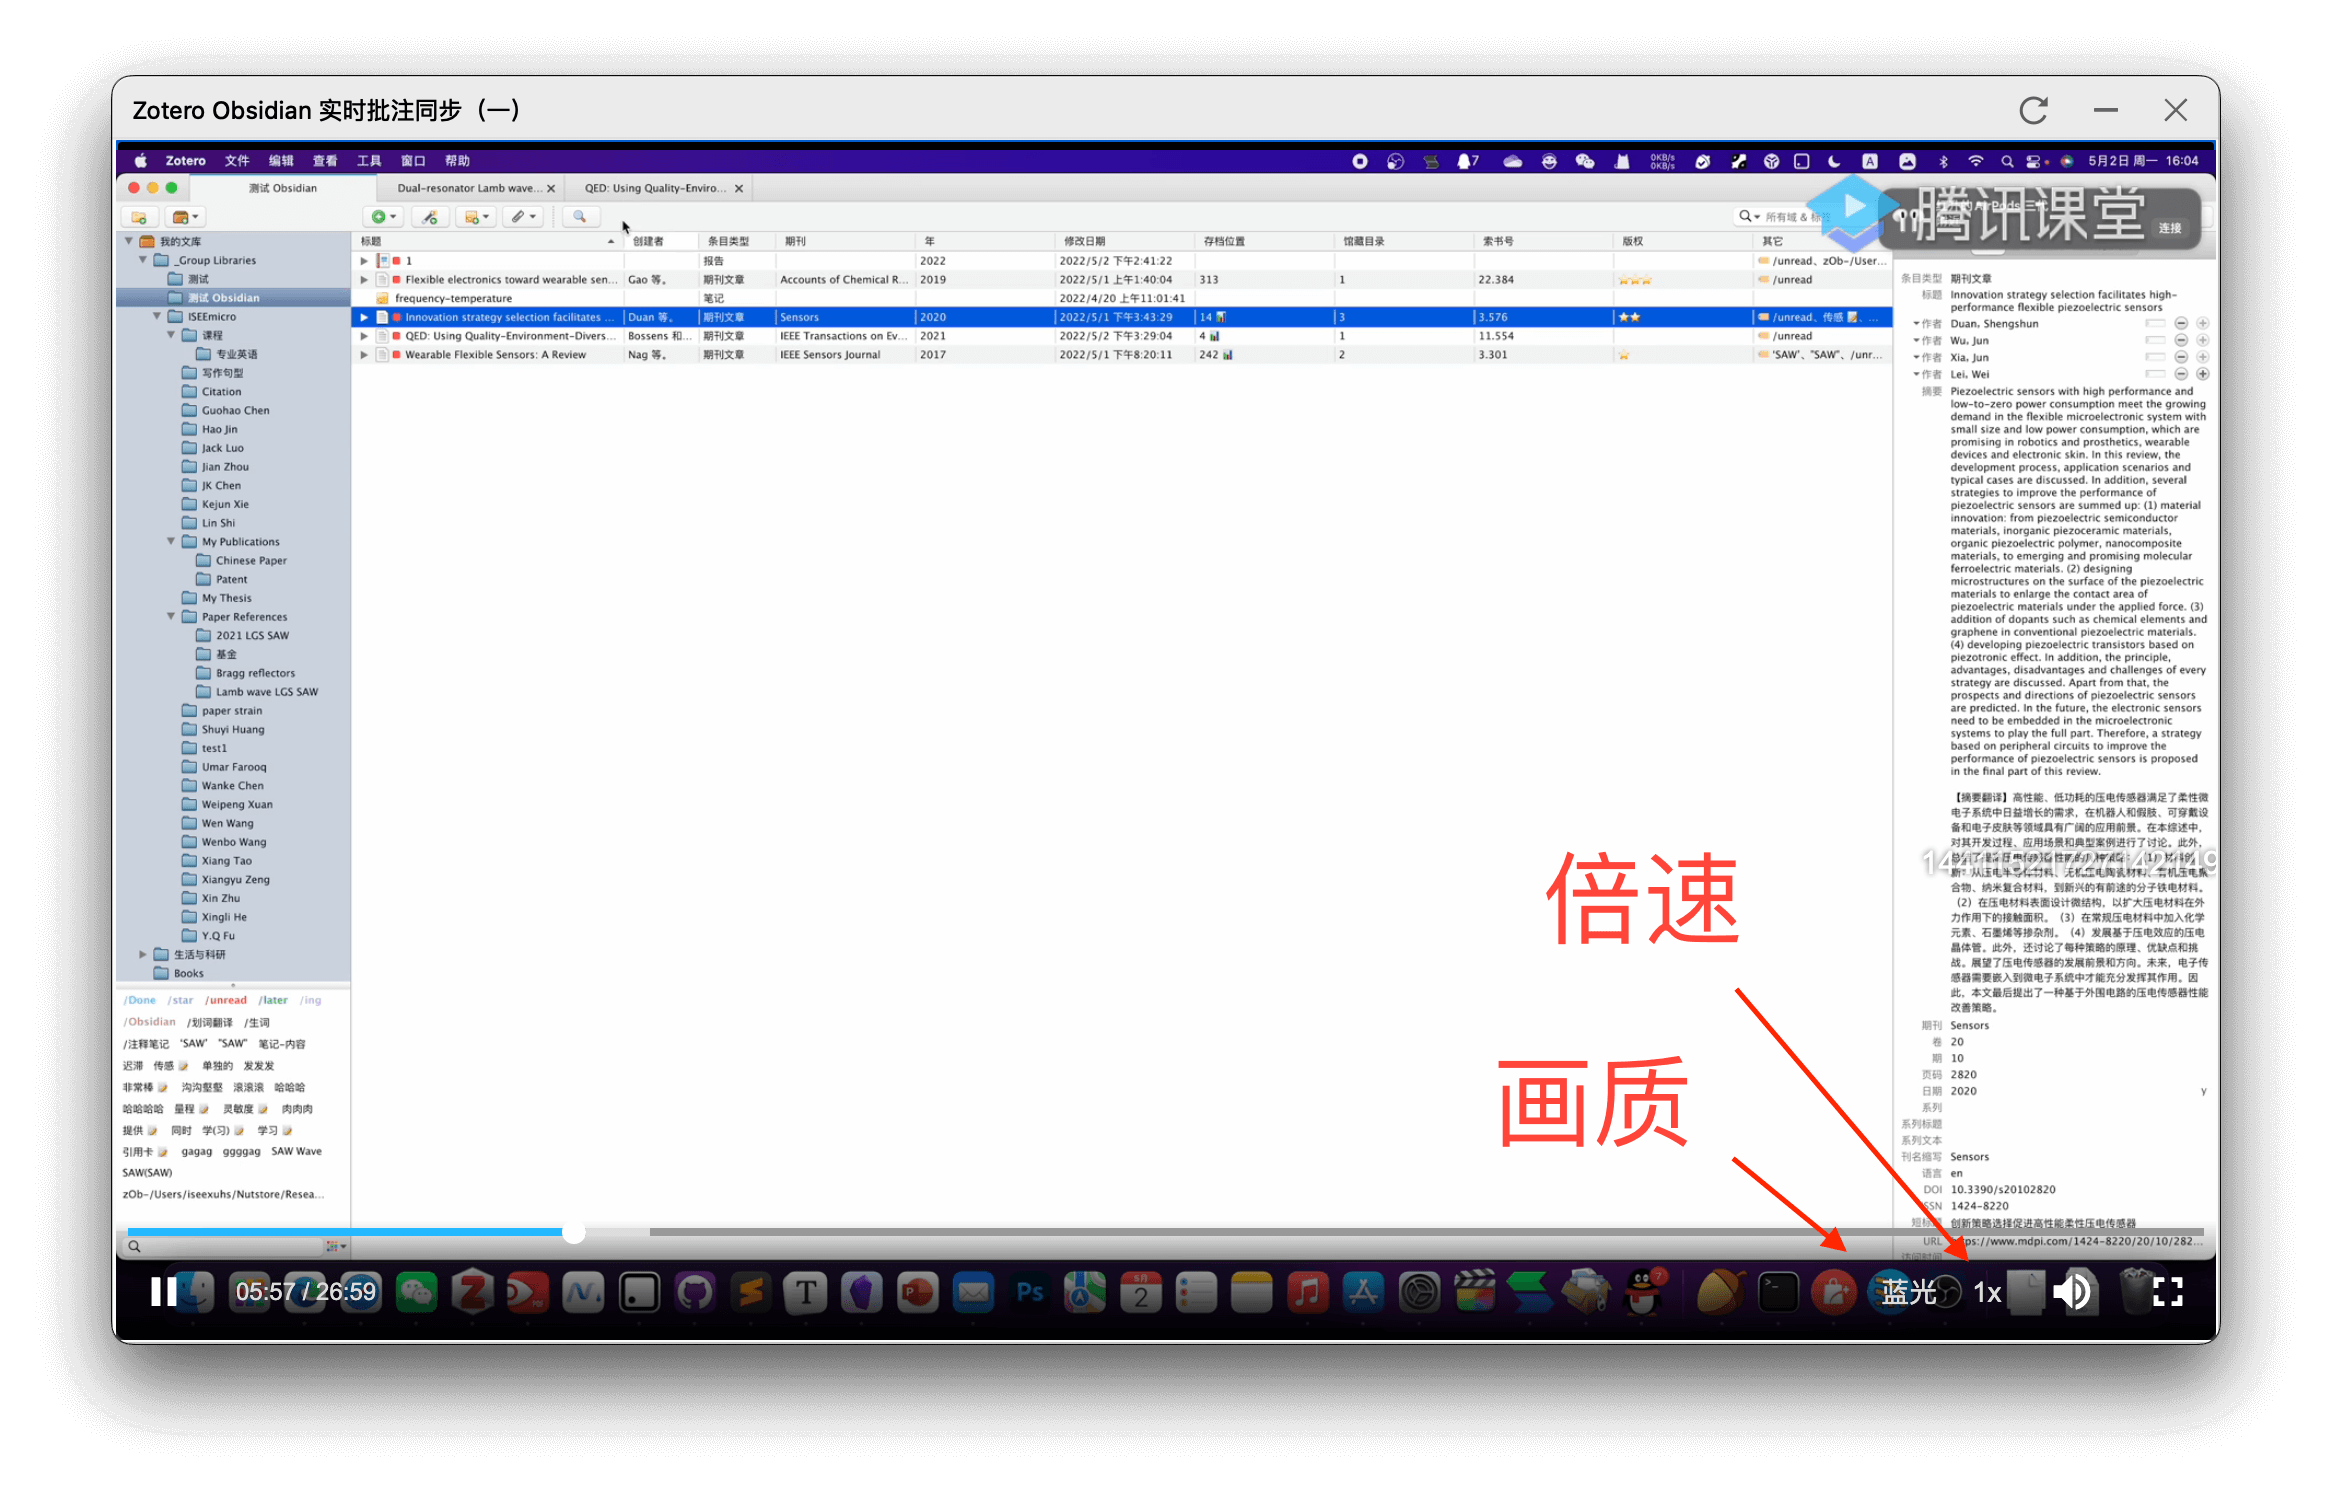Add author after Lei, Wei with plus
2332x1492 pixels.
point(2203,374)
